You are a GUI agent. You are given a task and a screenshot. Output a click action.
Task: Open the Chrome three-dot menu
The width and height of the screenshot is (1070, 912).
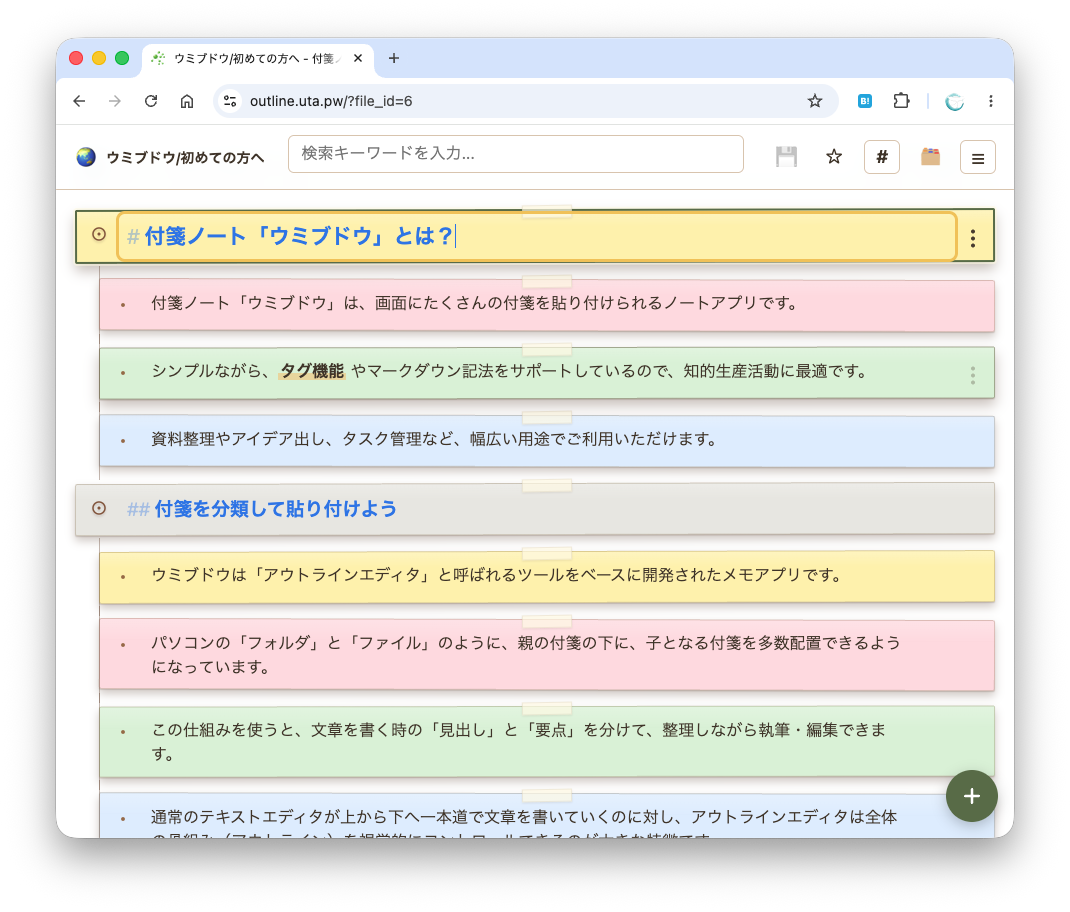pyautogui.click(x=991, y=101)
